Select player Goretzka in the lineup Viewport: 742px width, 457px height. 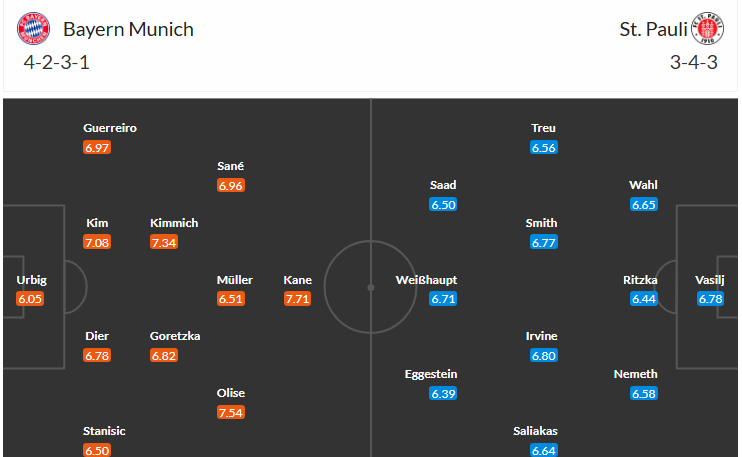tap(175, 336)
